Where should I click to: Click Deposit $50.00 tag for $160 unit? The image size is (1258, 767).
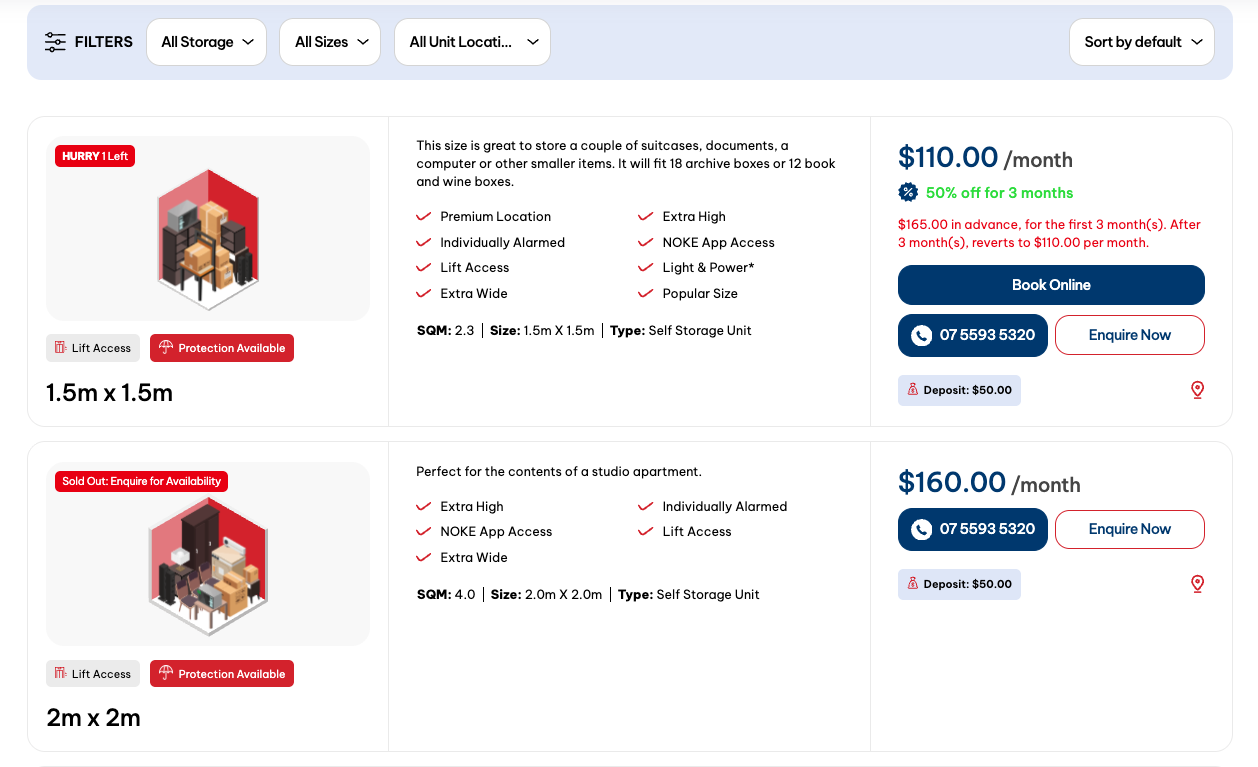(x=959, y=584)
